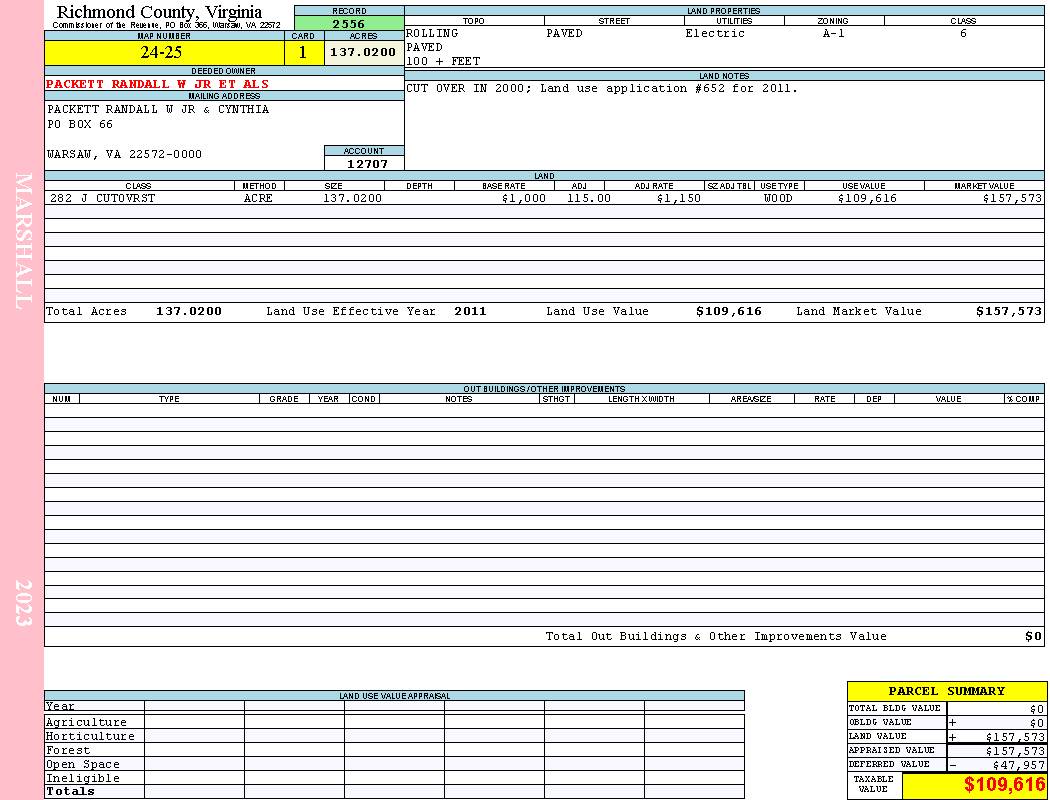Screen dimensions: 1050x800
Task: Click the TOTAL BLDG VALUE label
Action: click(x=894, y=708)
